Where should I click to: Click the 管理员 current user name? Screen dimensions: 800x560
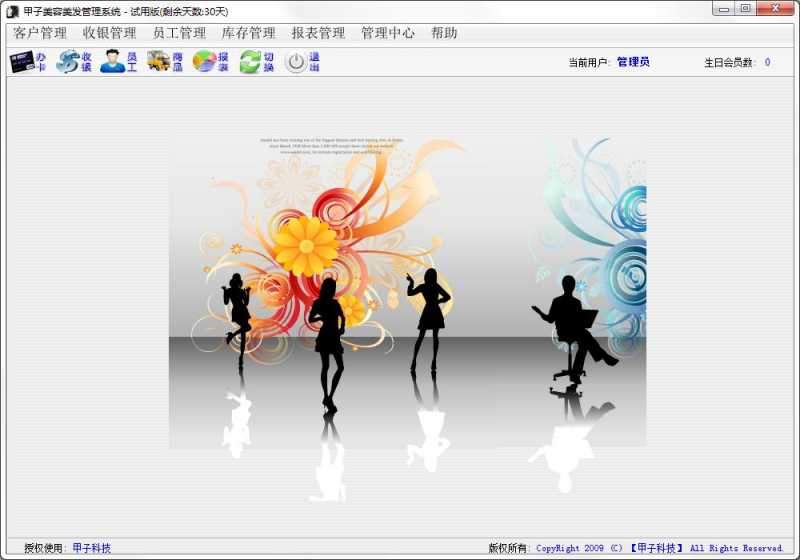(x=633, y=62)
